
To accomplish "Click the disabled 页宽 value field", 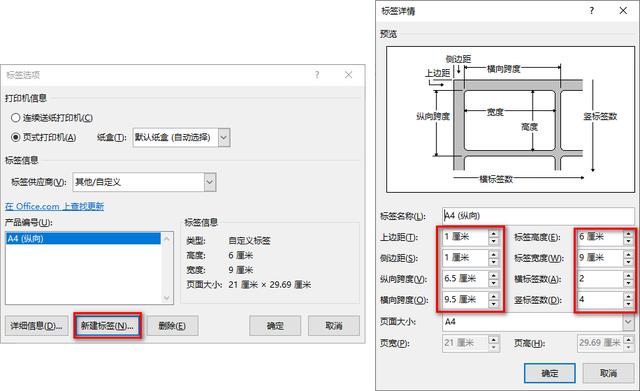I will click(465, 343).
